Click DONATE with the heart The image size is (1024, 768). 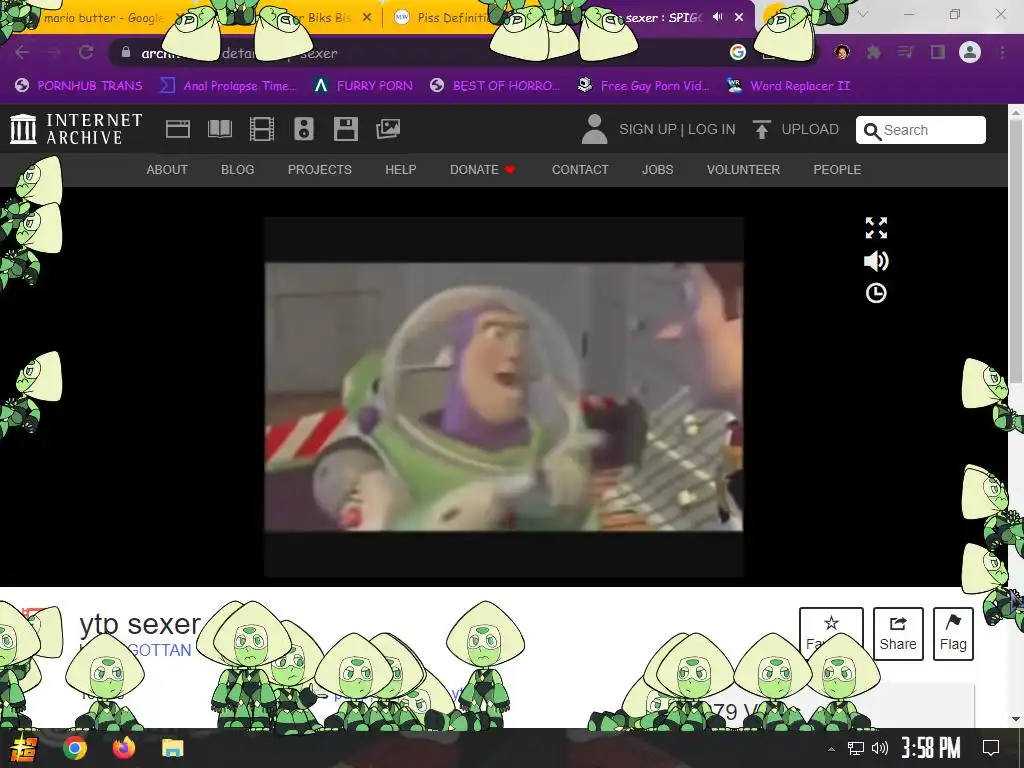[x=483, y=170]
